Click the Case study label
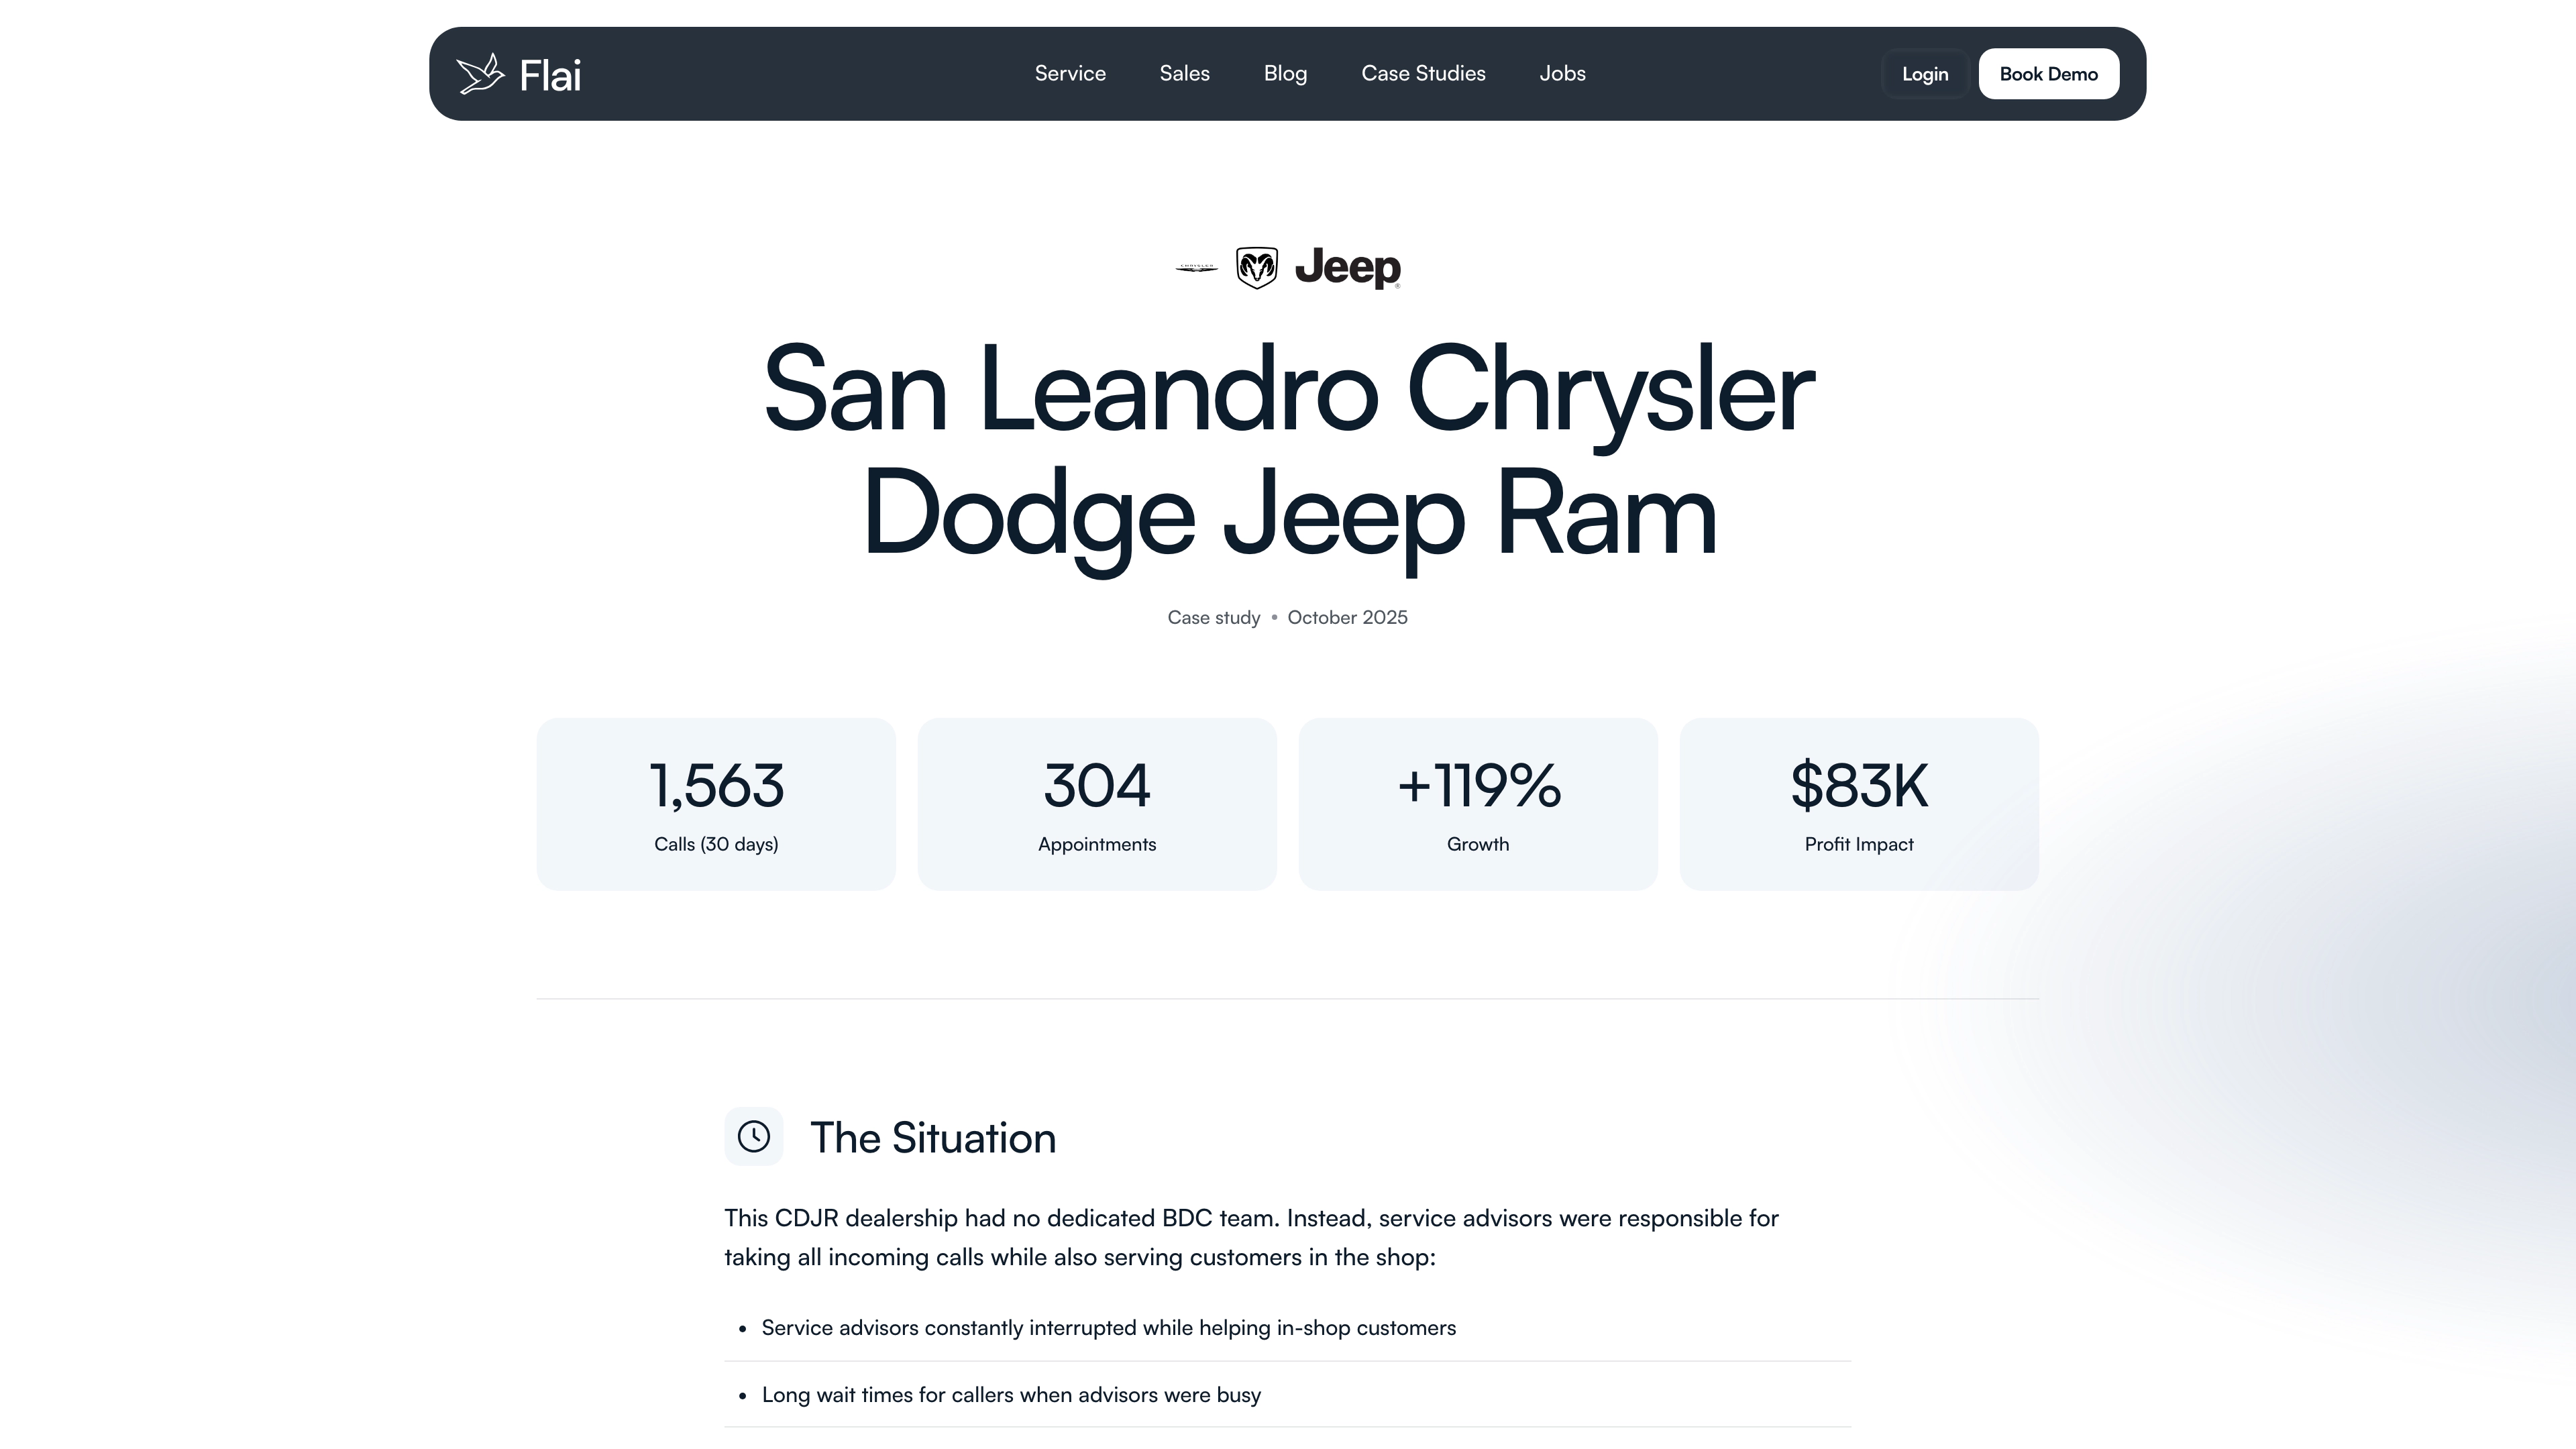This screenshot has width=2576, height=1449. click(1213, 618)
